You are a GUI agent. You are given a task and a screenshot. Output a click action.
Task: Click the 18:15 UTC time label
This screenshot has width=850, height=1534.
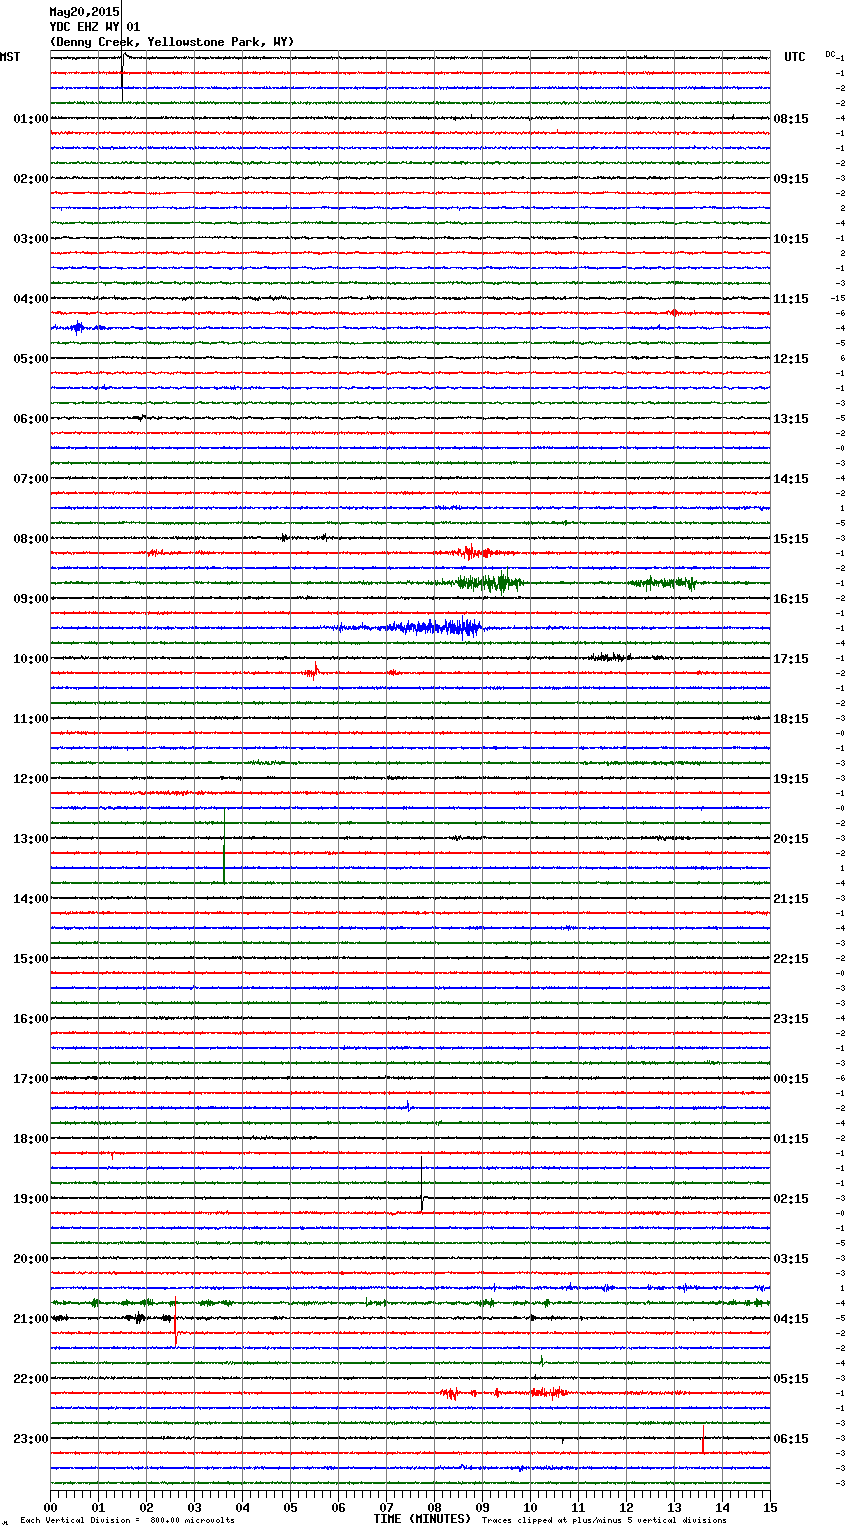pos(791,719)
